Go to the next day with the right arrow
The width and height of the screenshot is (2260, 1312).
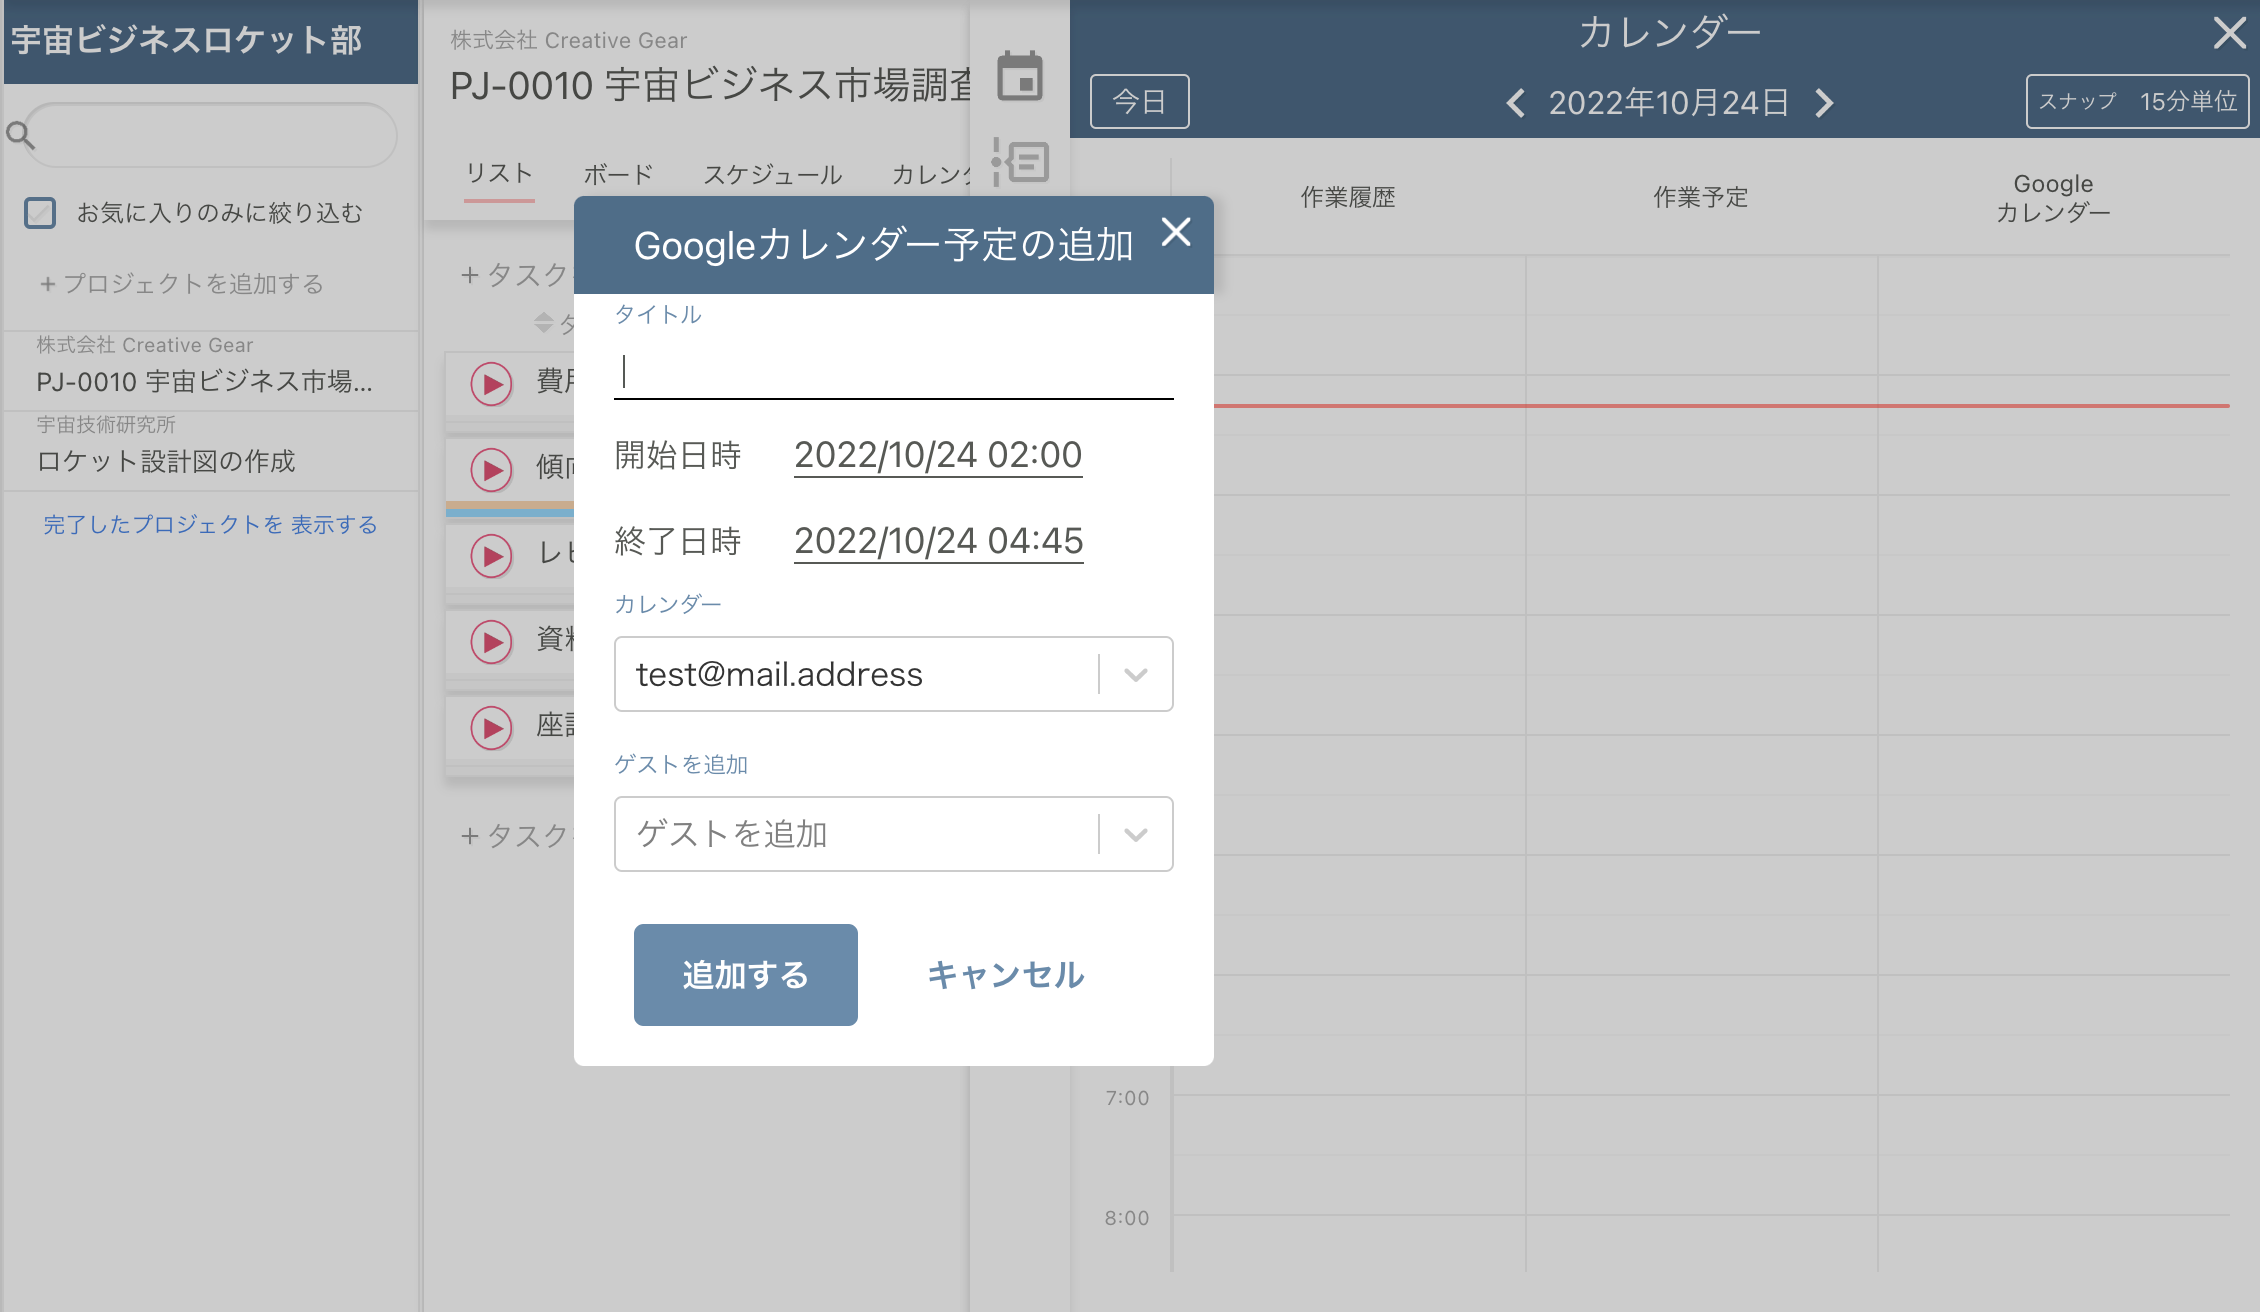coord(1824,103)
